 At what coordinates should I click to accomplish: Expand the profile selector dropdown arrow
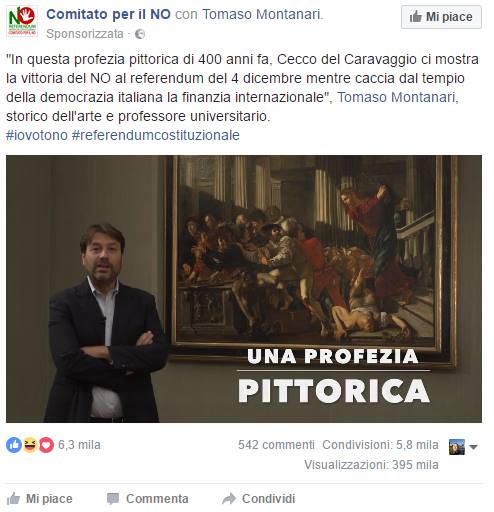tap(473, 447)
